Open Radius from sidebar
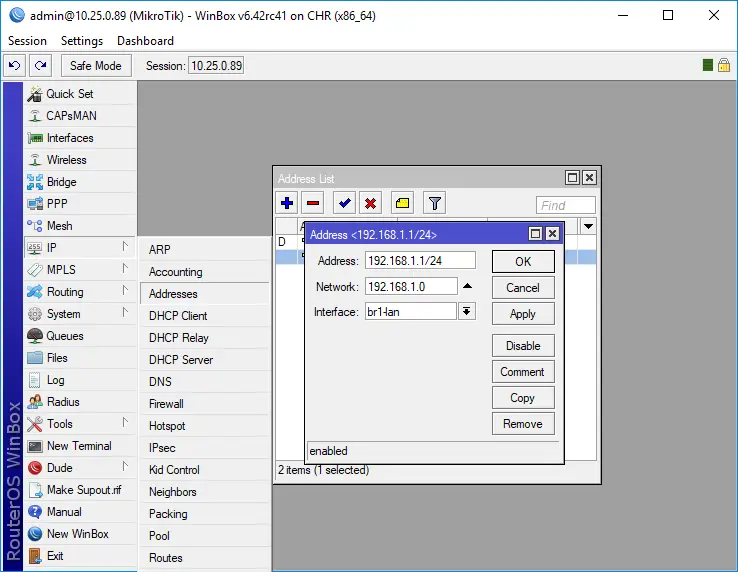The height and width of the screenshot is (572, 738). coord(80,402)
